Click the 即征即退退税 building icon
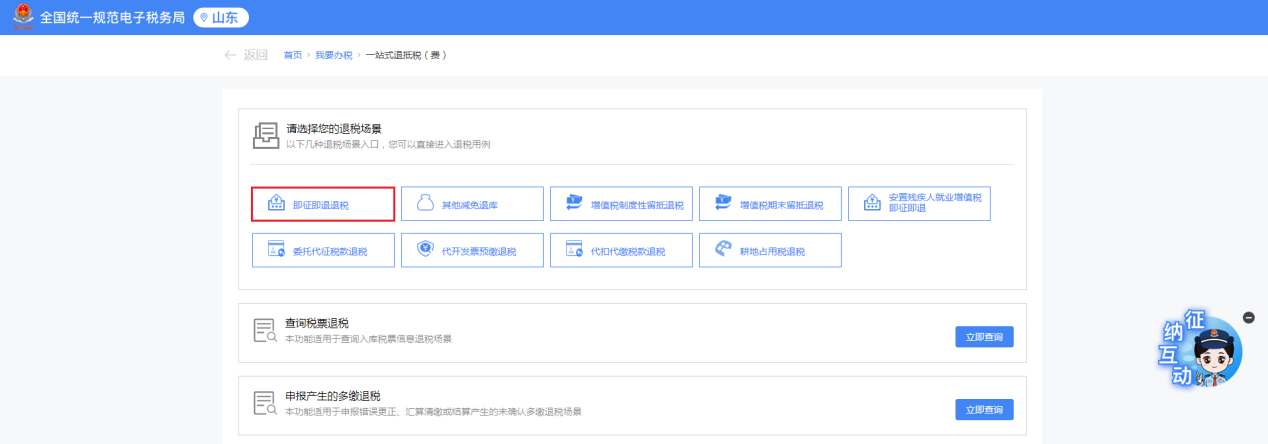1268x444 pixels. tap(276, 204)
